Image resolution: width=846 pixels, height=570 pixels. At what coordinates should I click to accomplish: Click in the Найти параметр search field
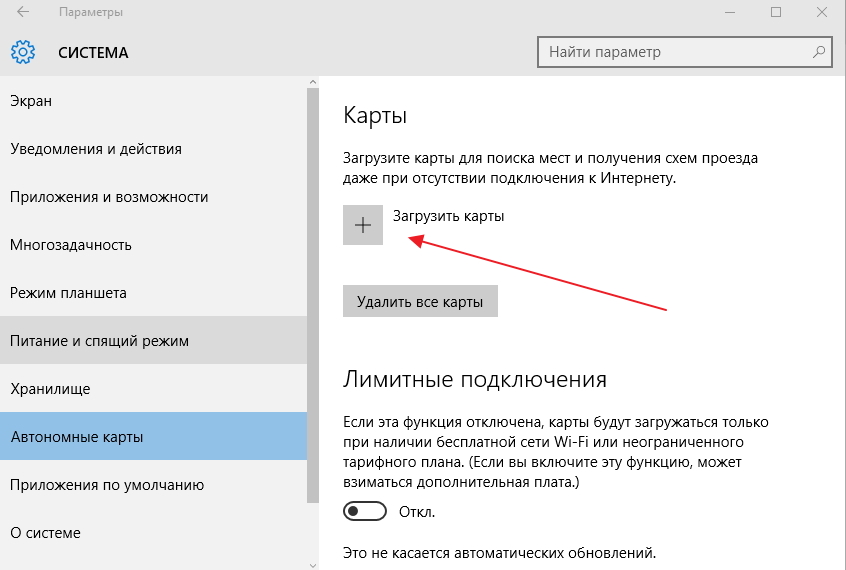pyautogui.click(x=670, y=52)
